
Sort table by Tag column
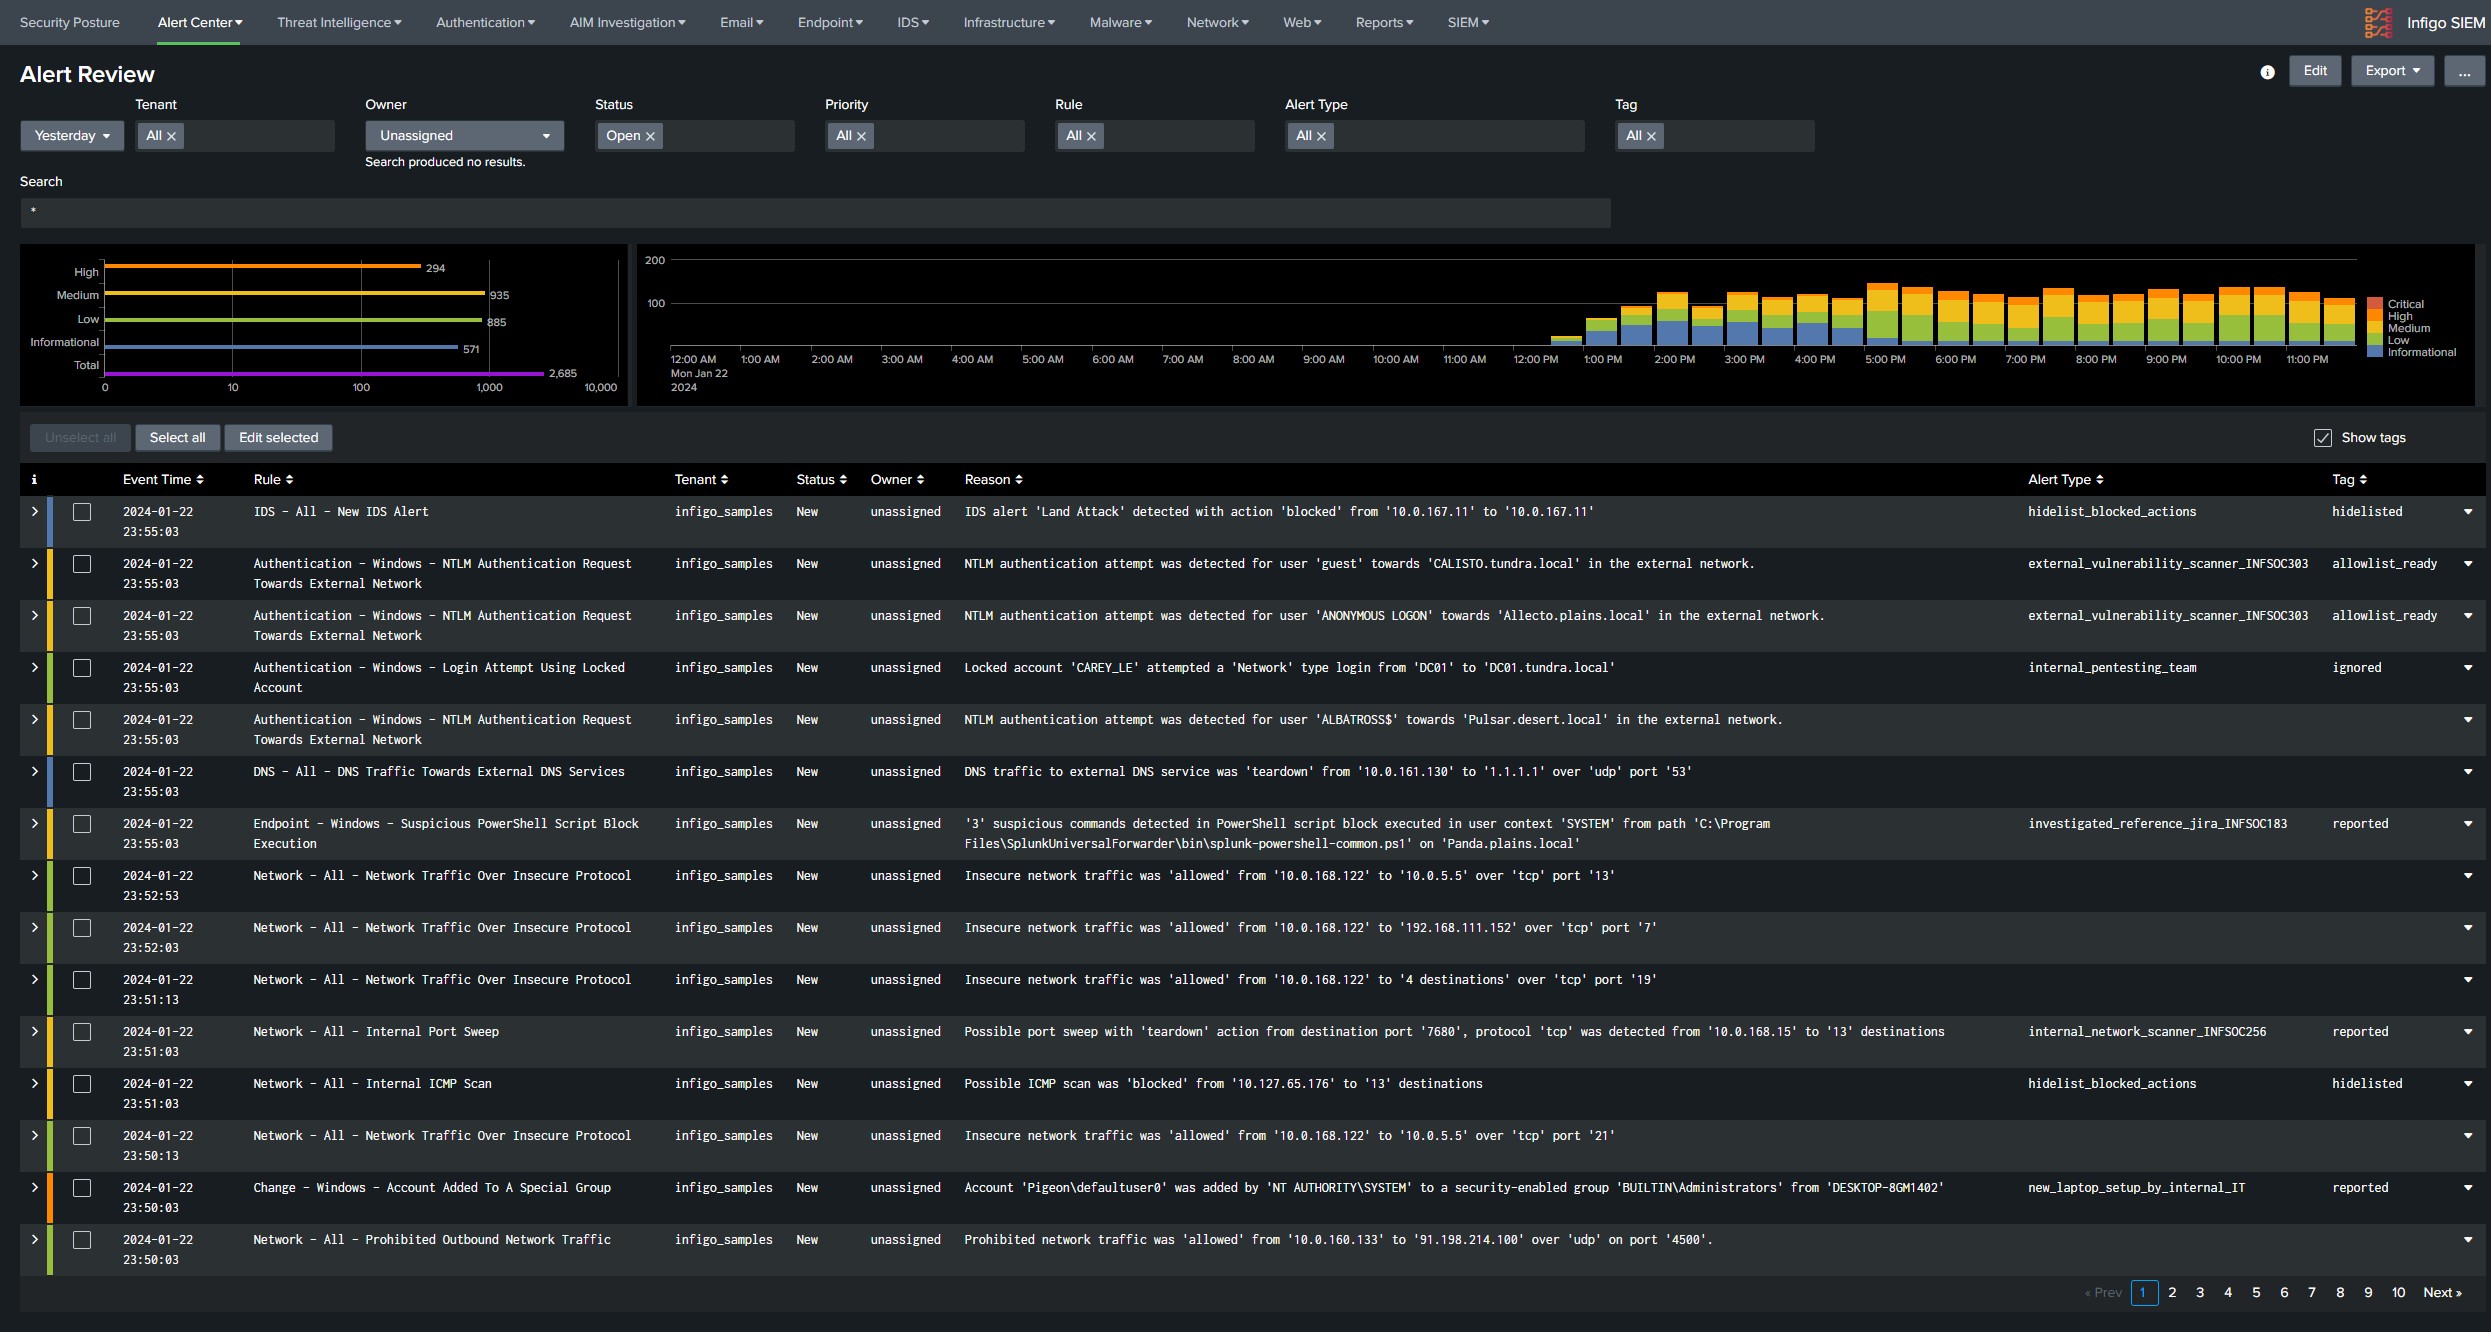[x=2349, y=480]
